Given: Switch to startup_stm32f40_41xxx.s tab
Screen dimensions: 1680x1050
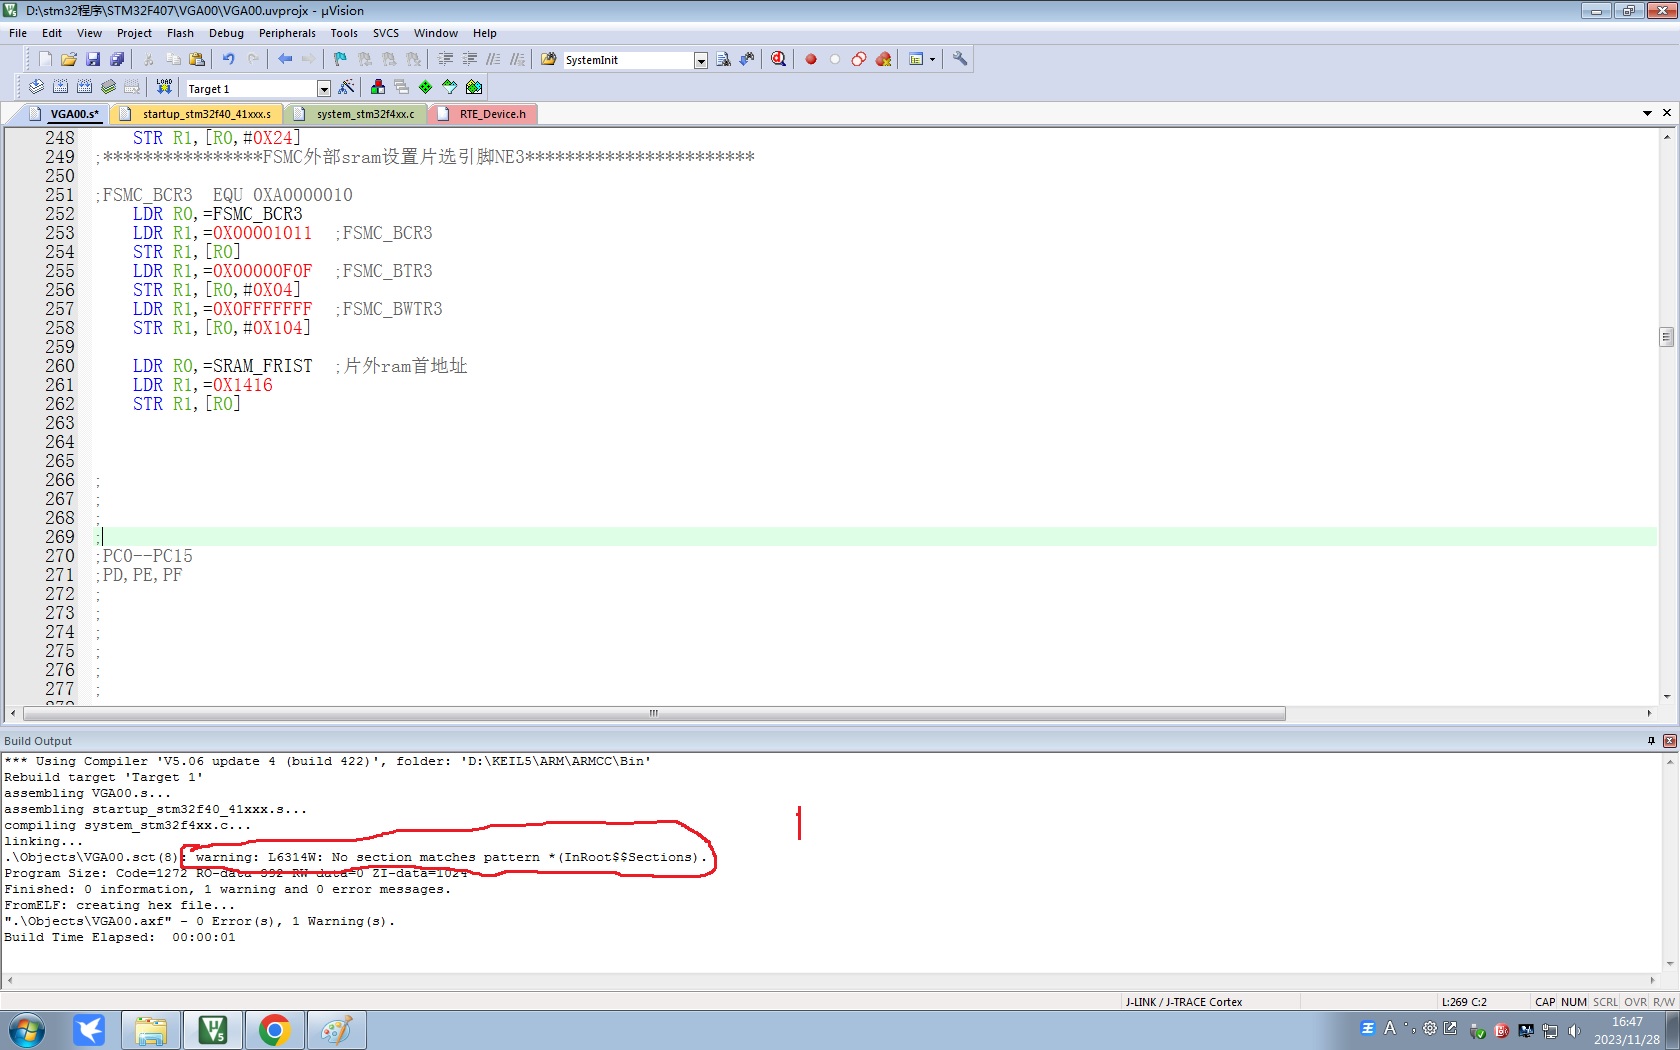Looking at the screenshot, I should (x=196, y=114).
